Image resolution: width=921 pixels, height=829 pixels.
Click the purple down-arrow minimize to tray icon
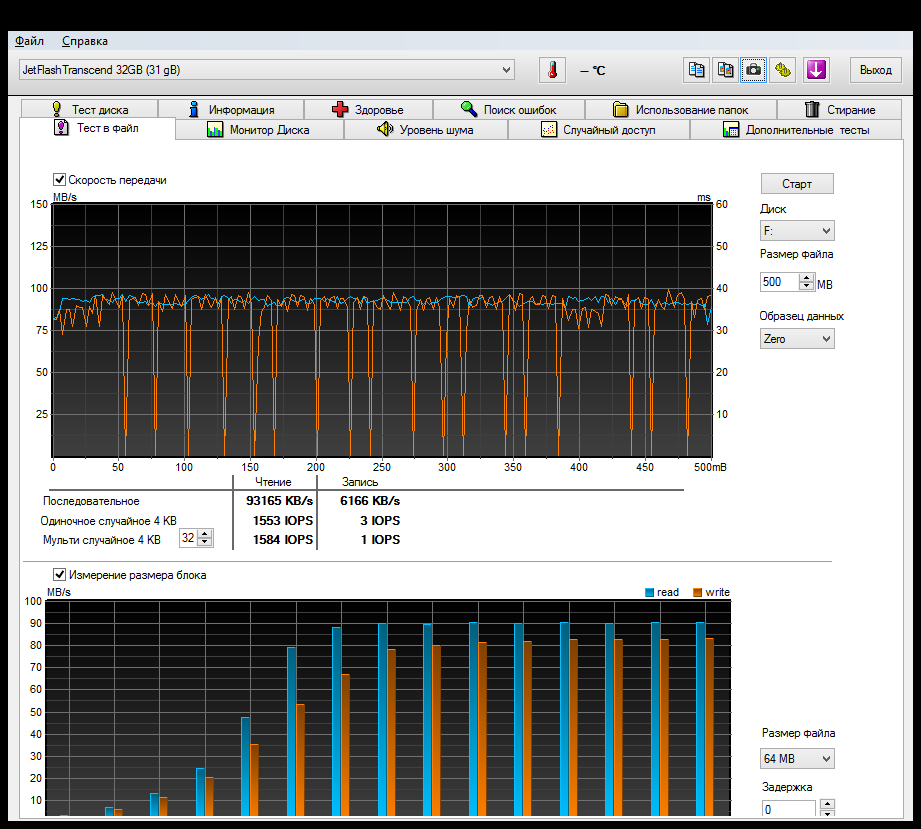tap(816, 70)
